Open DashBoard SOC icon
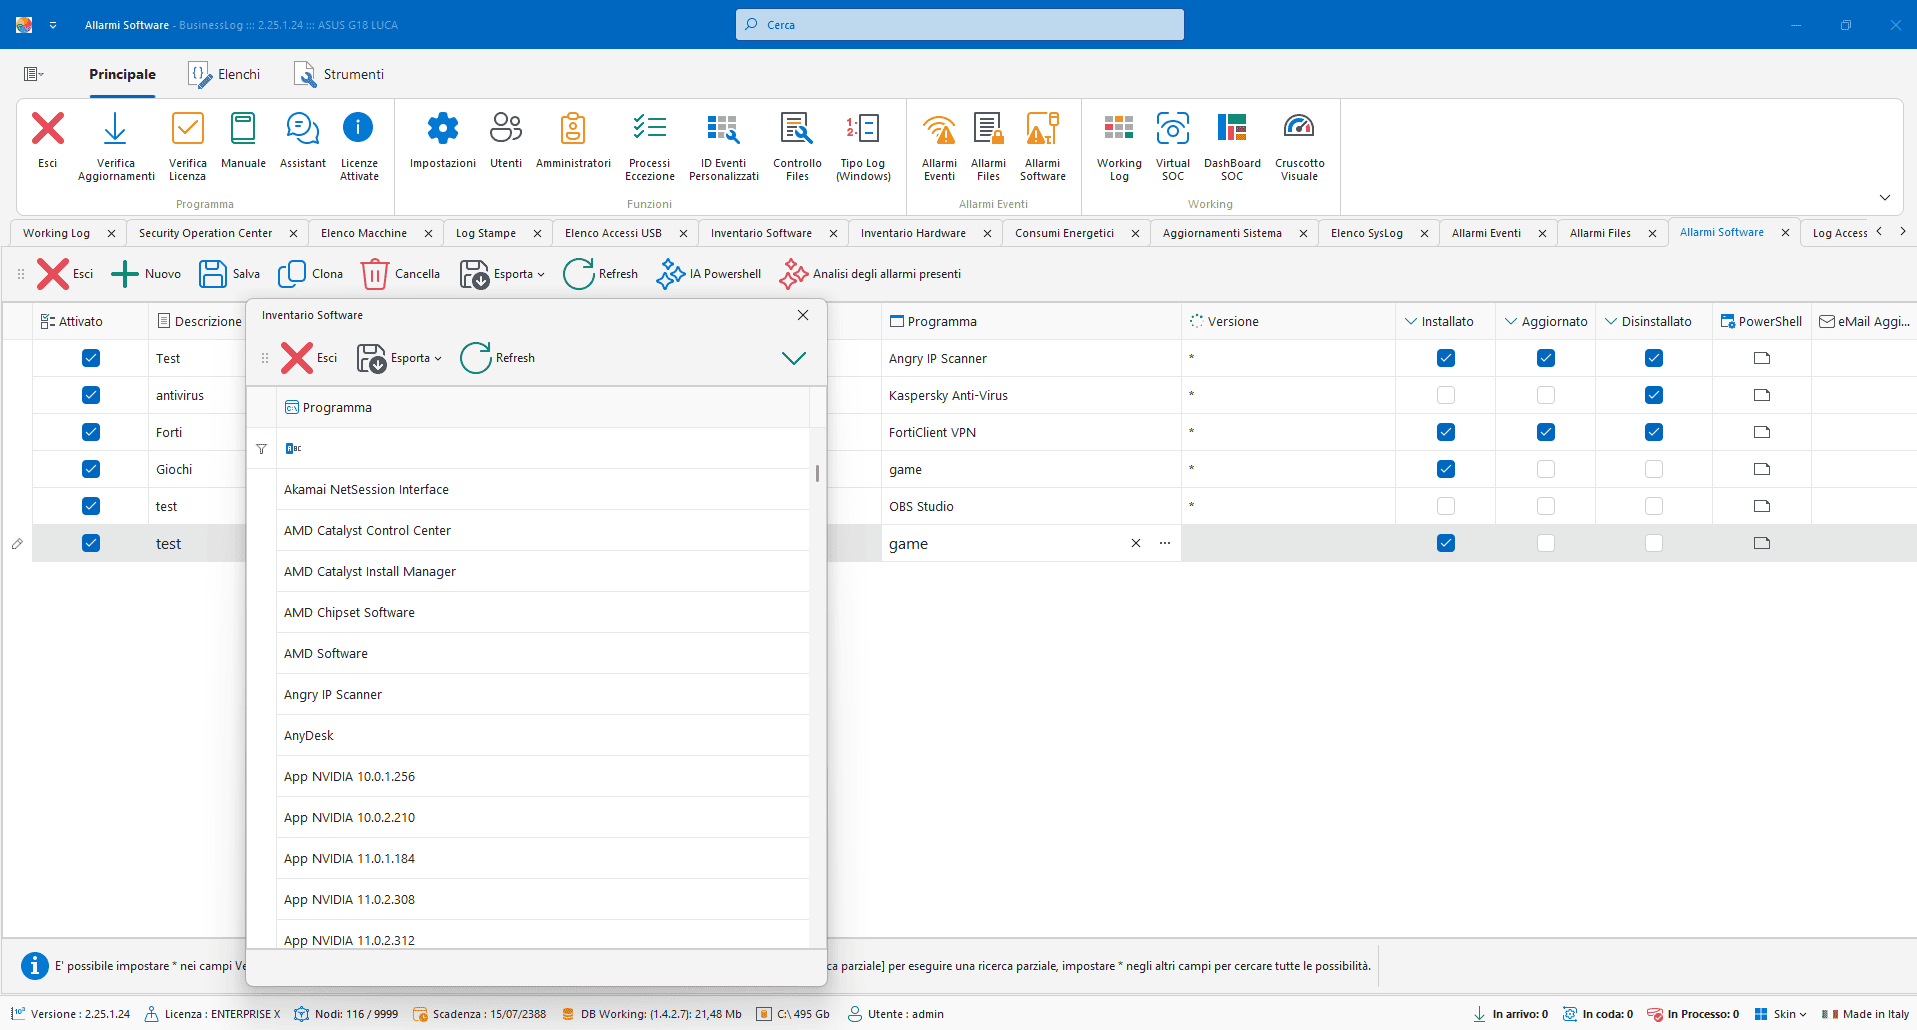Viewport: 1917px width, 1030px height. pyautogui.click(x=1231, y=129)
